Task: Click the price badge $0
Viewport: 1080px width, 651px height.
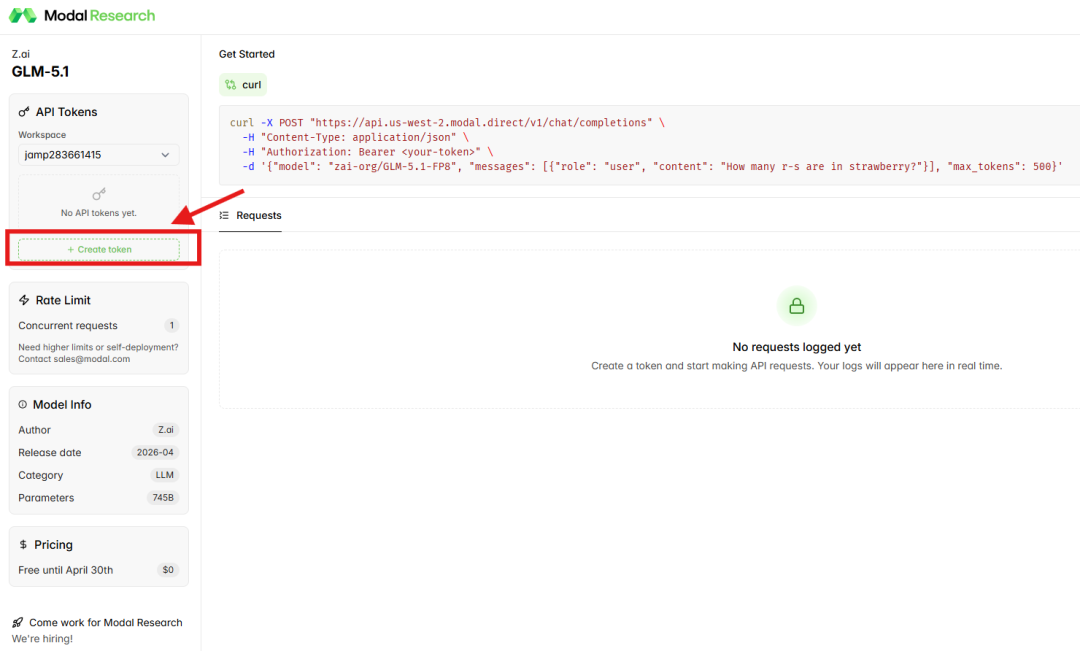Action: coord(168,570)
